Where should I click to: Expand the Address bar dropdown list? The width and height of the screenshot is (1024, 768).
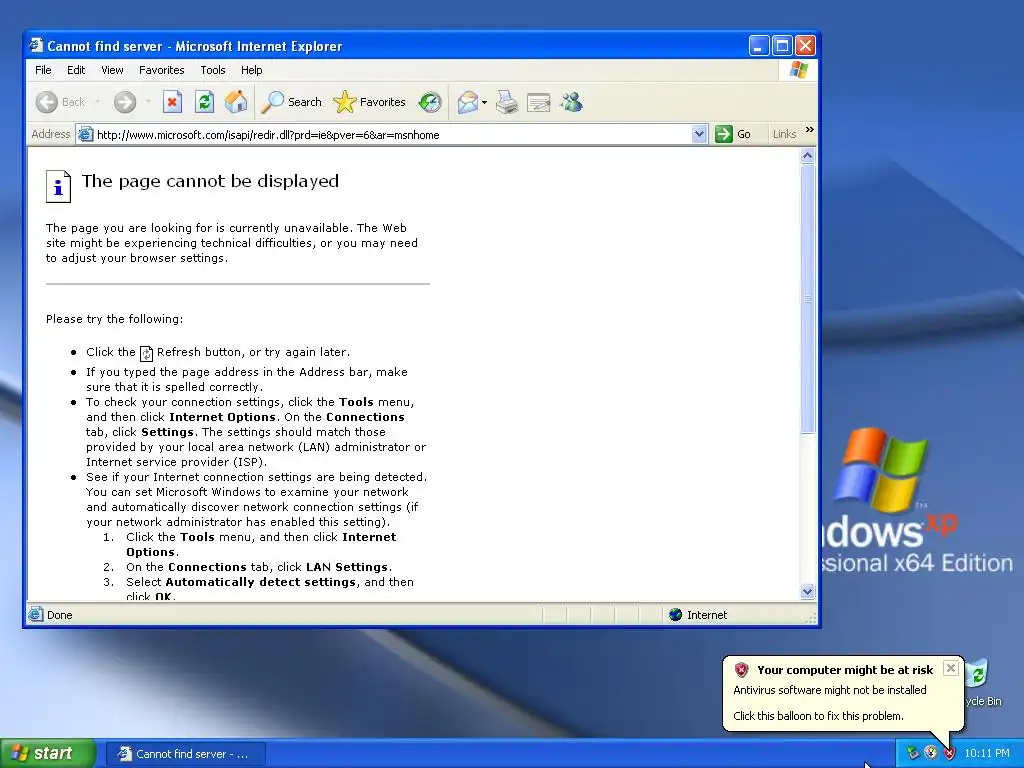point(699,135)
